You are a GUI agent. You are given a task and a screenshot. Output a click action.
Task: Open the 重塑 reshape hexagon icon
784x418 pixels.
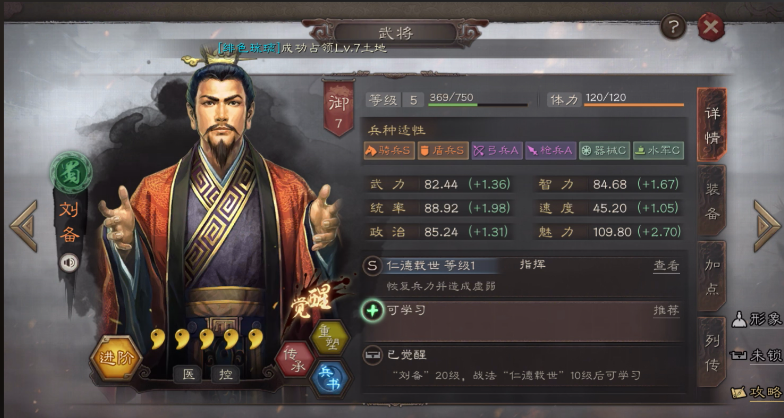click(x=329, y=338)
